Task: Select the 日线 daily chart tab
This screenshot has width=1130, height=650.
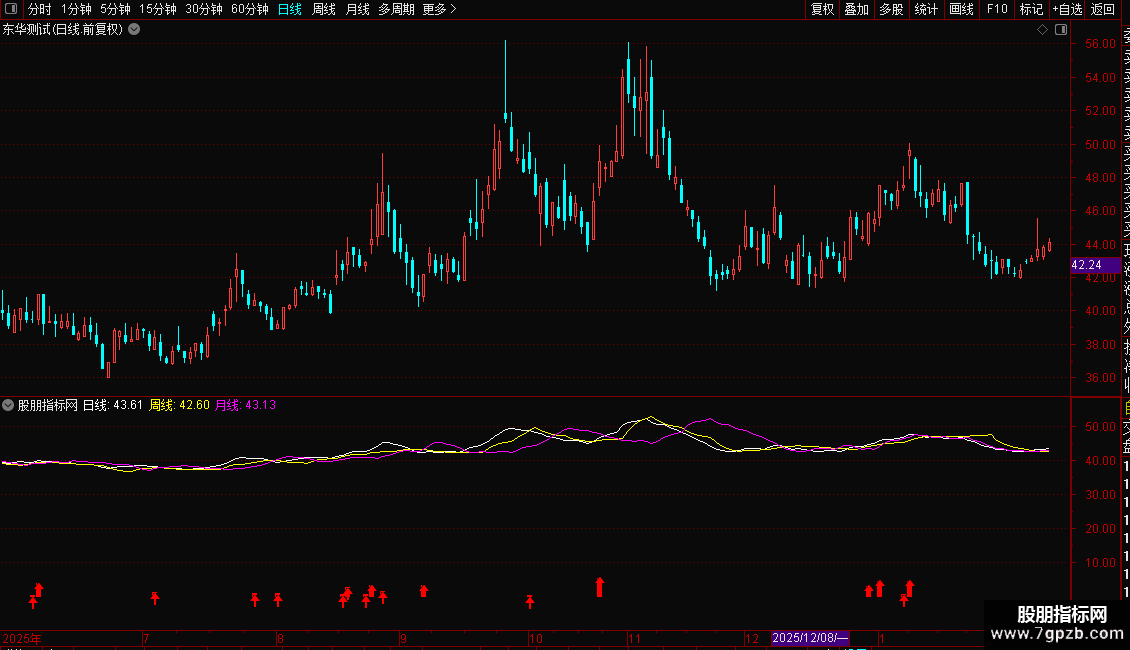Action: [x=290, y=9]
